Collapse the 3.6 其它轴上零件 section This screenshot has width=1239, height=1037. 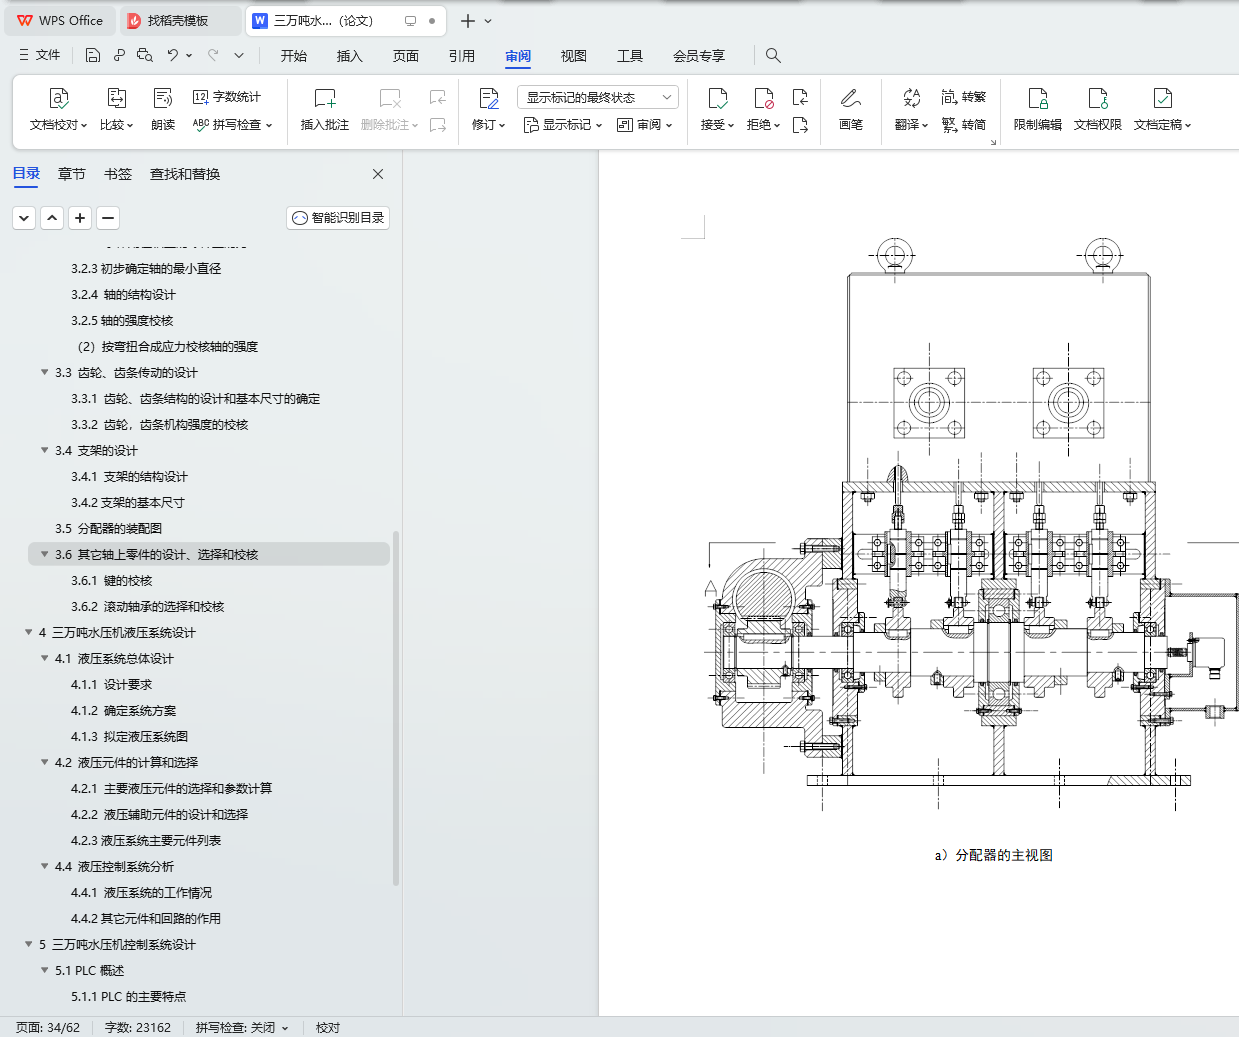[x=44, y=554]
